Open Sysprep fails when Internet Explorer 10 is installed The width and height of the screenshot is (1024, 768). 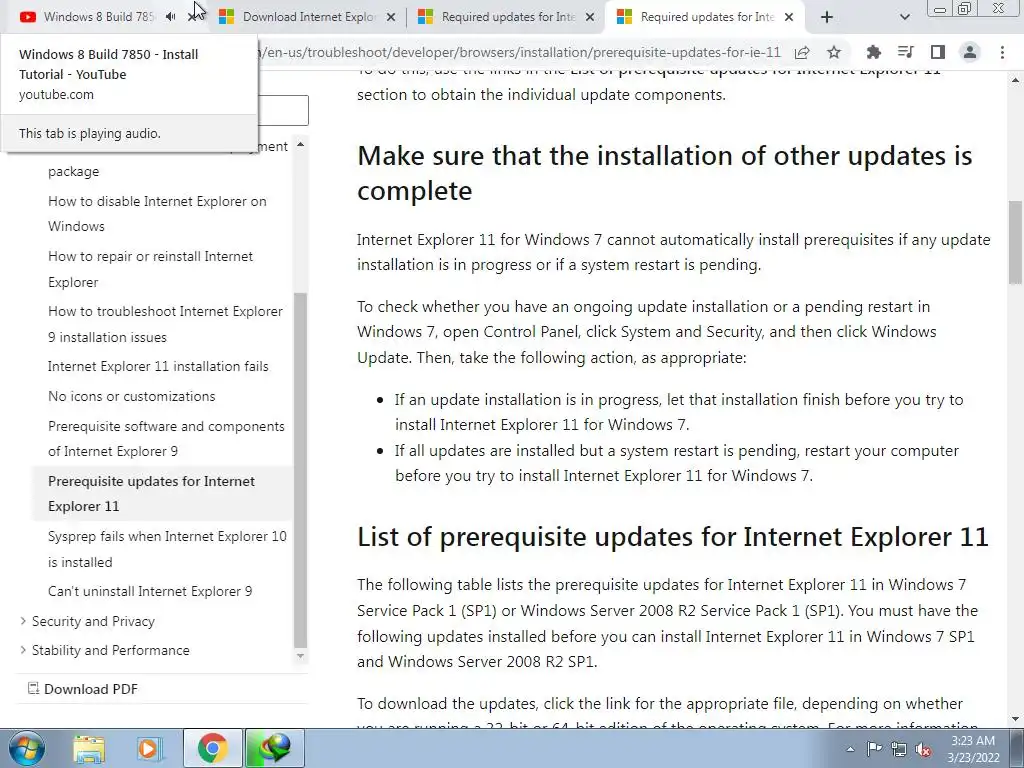167,549
